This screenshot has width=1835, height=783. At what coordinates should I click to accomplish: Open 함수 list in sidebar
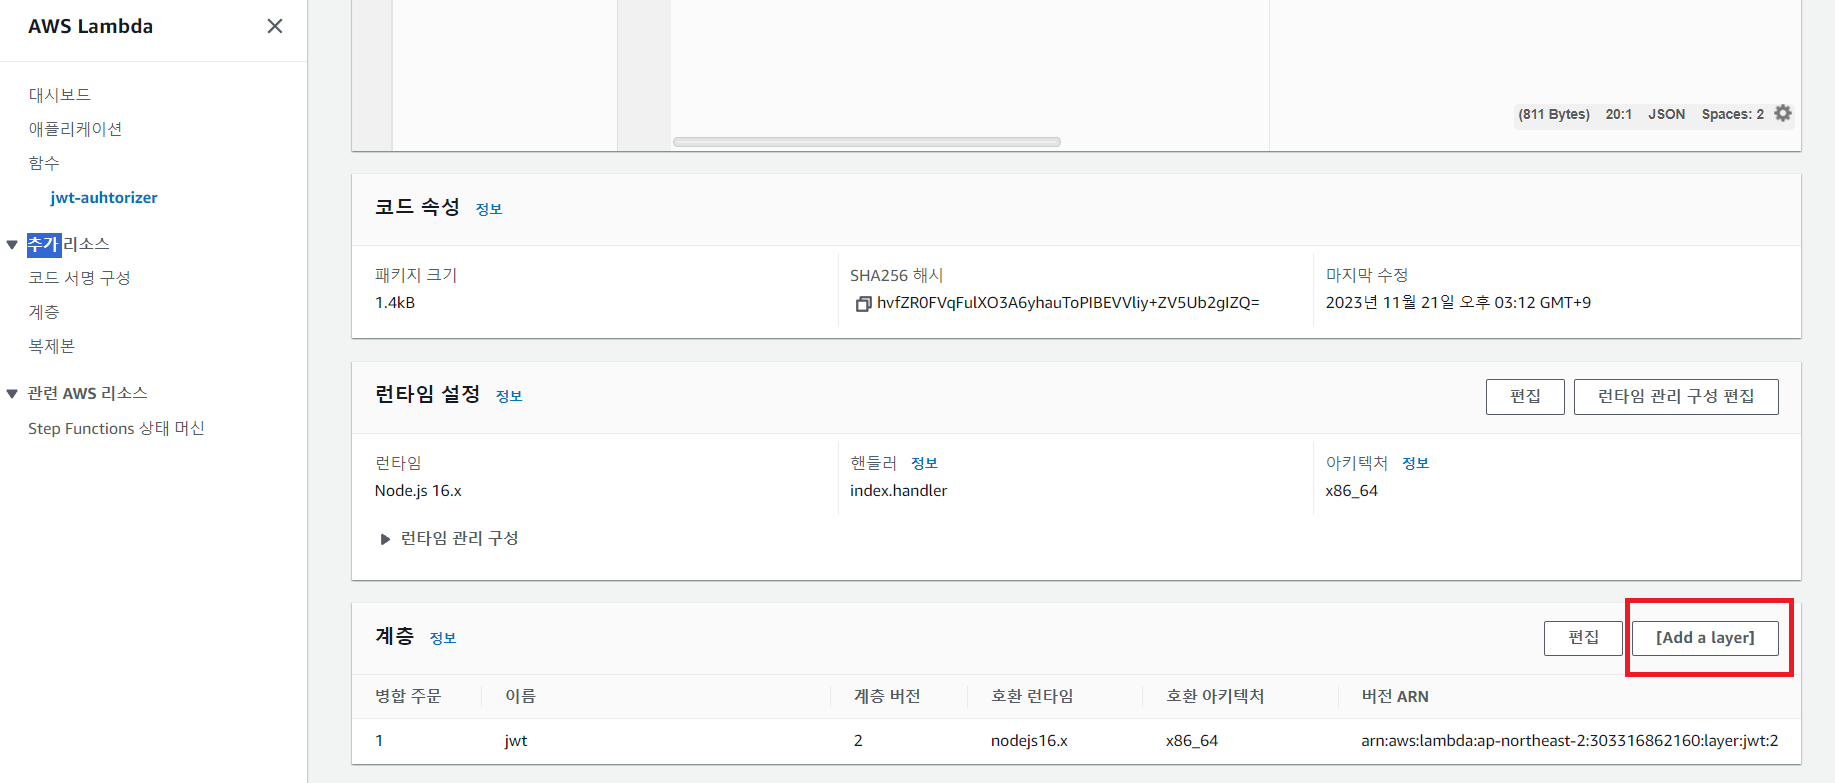point(44,163)
